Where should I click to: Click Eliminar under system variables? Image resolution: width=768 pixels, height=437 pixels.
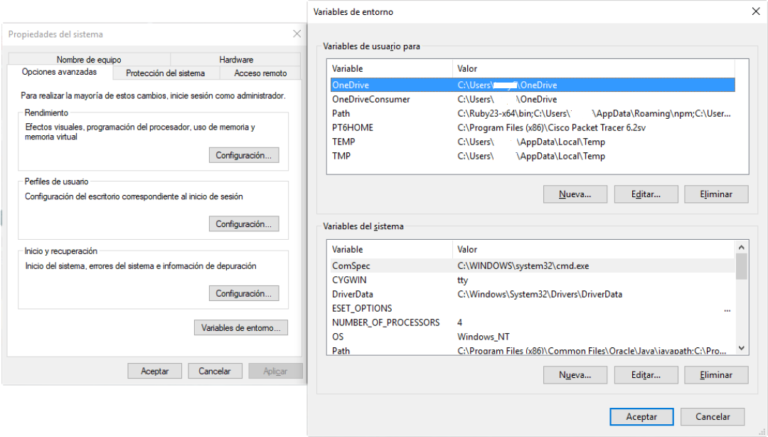(x=716, y=375)
